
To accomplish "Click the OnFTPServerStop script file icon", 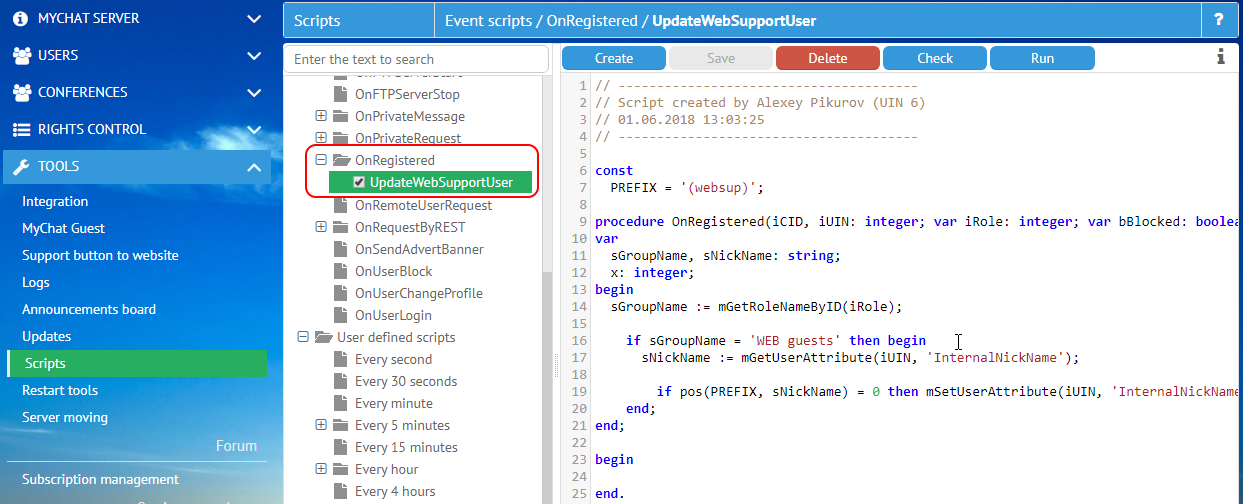I will click(x=342, y=95).
